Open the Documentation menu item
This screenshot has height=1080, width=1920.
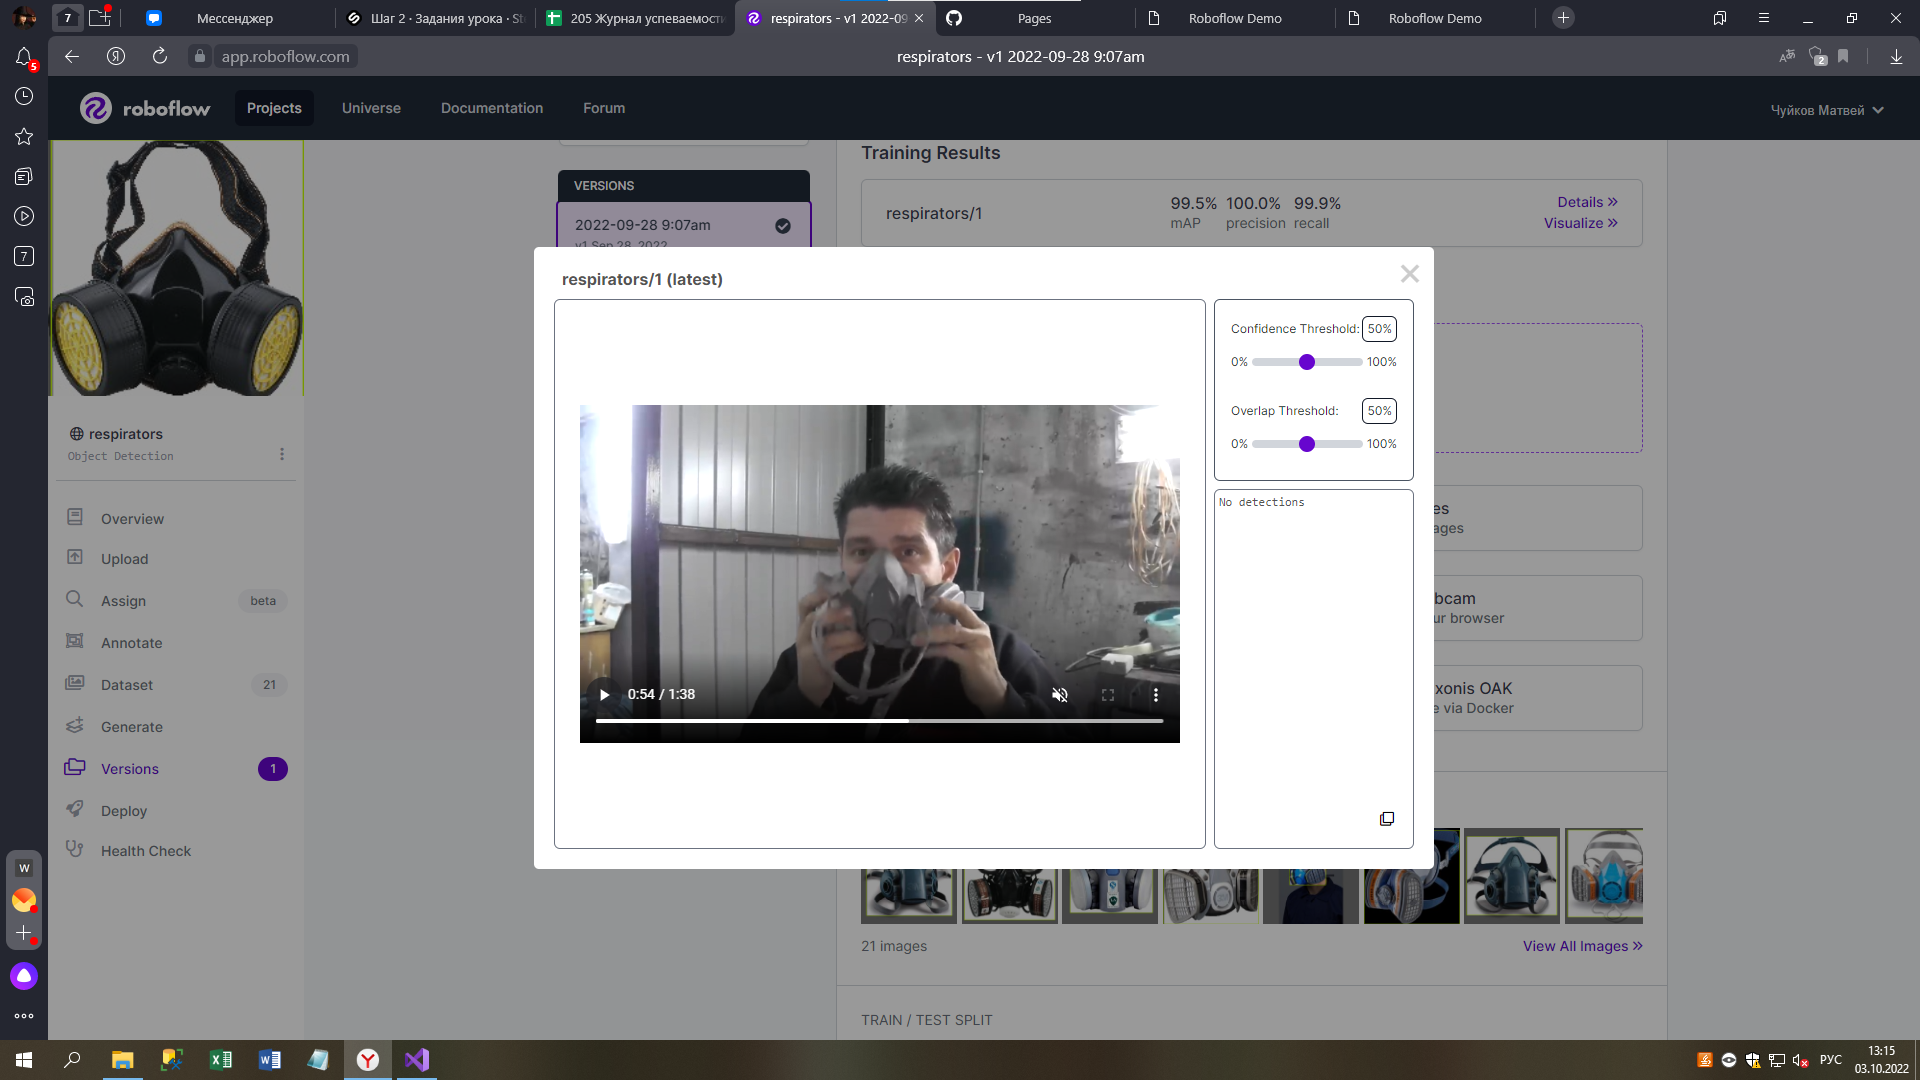click(x=492, y=108)
